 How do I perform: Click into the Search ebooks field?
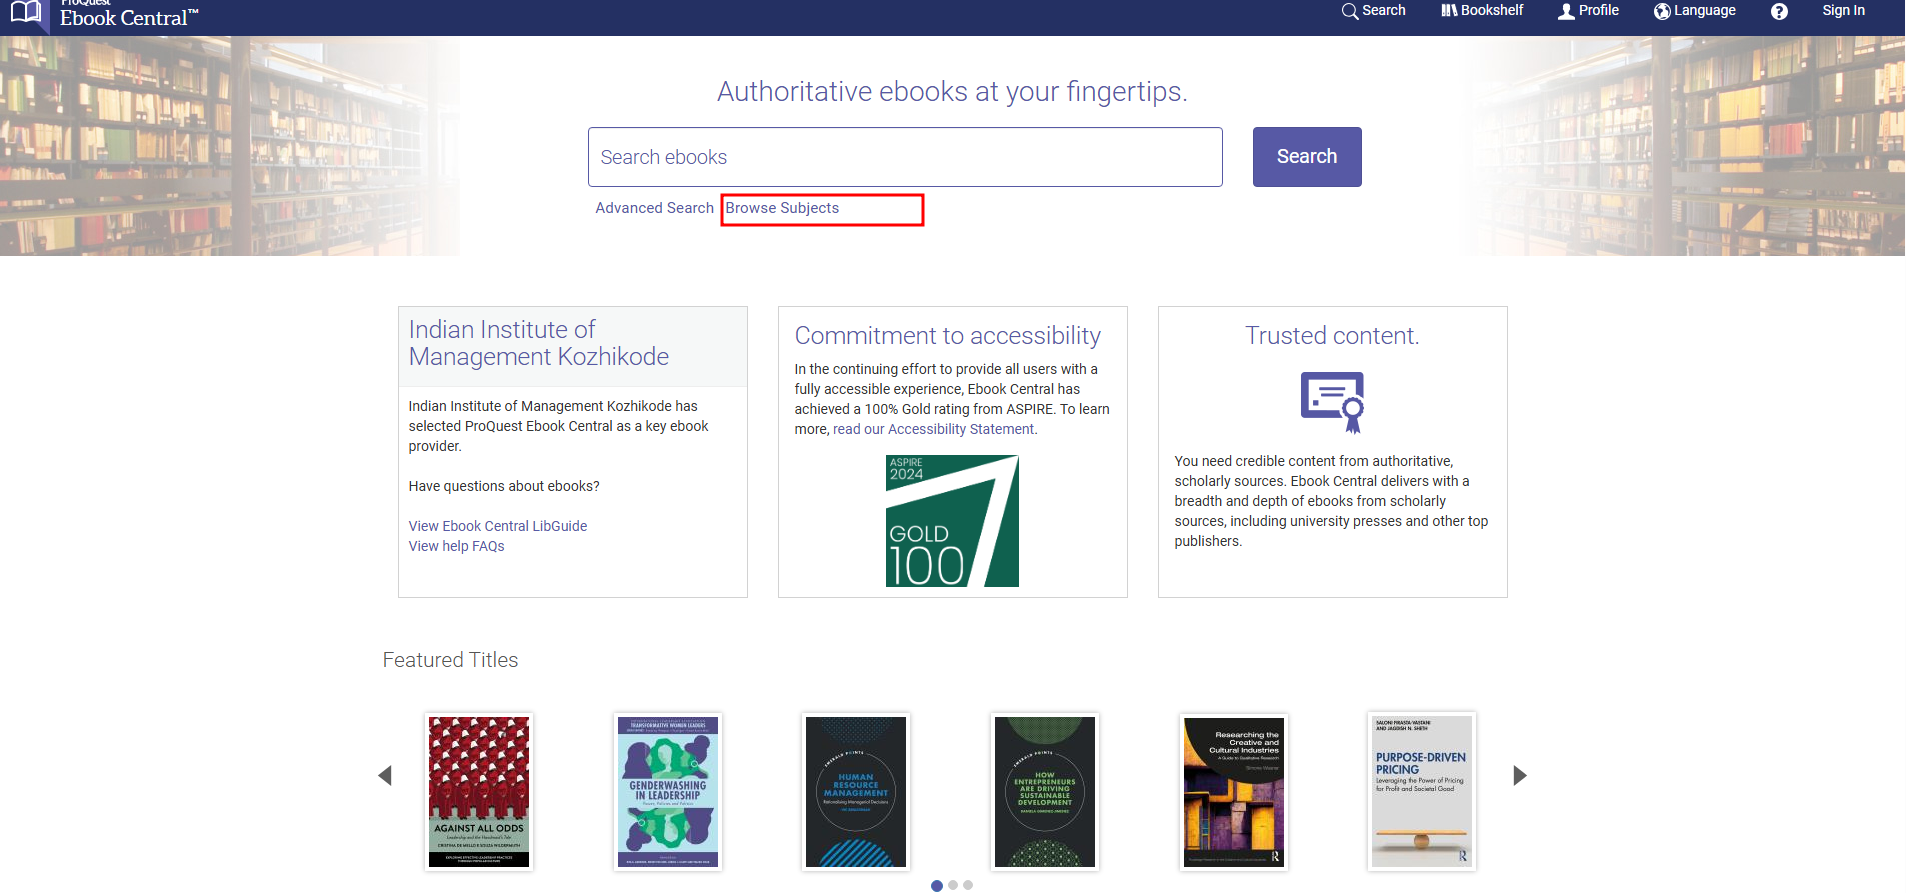click(904, 157)
